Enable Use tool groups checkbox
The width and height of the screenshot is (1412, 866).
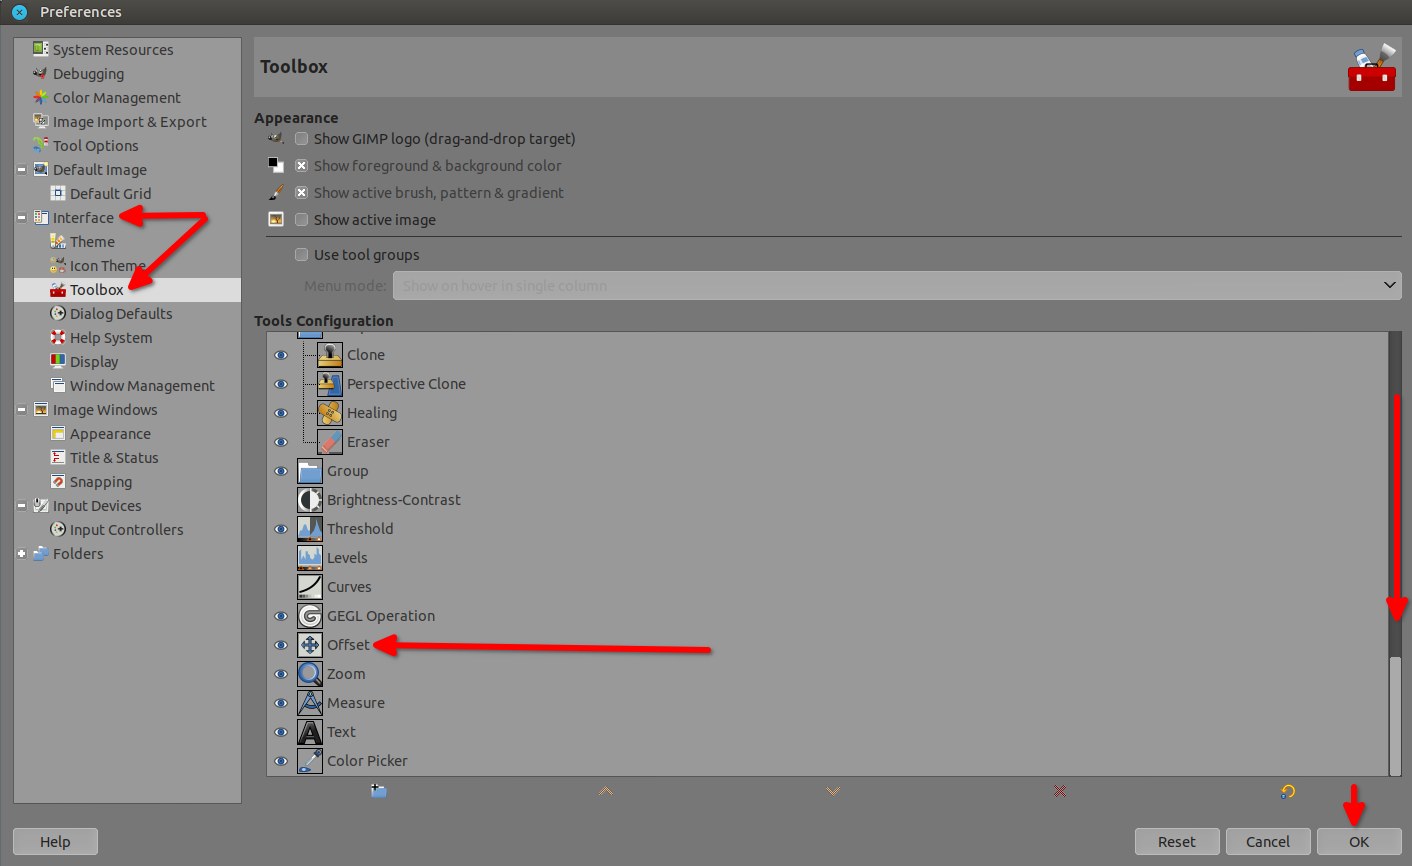pos(301,255)
